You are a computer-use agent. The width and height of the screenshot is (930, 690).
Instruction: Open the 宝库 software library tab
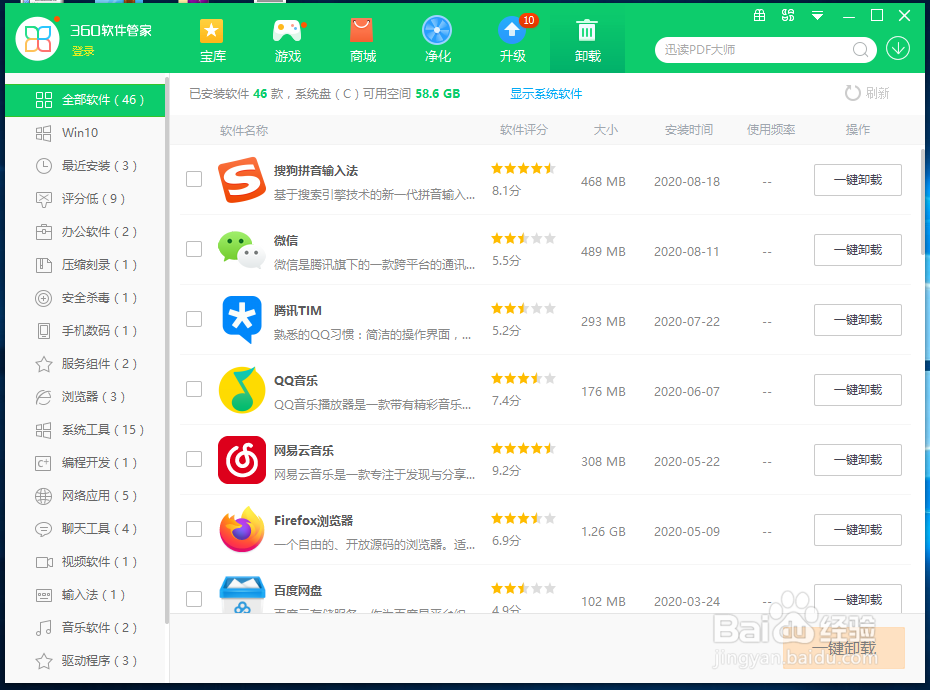(x=212, y=40)
